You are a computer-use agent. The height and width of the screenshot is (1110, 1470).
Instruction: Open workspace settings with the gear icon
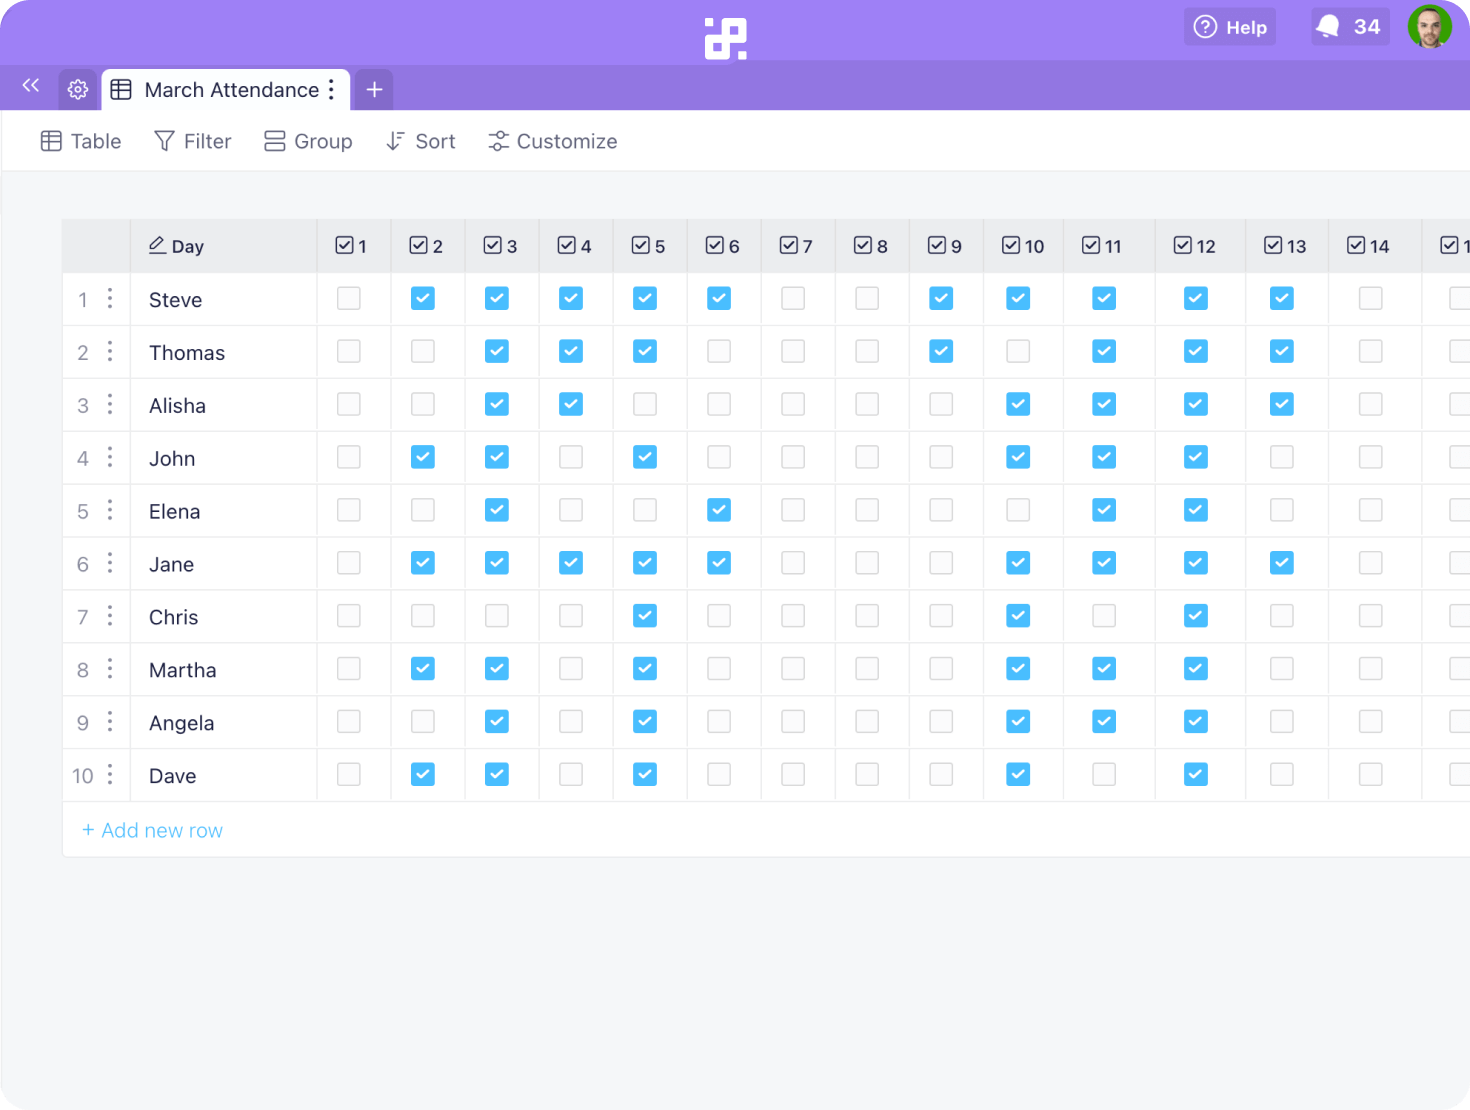point(77,89)
